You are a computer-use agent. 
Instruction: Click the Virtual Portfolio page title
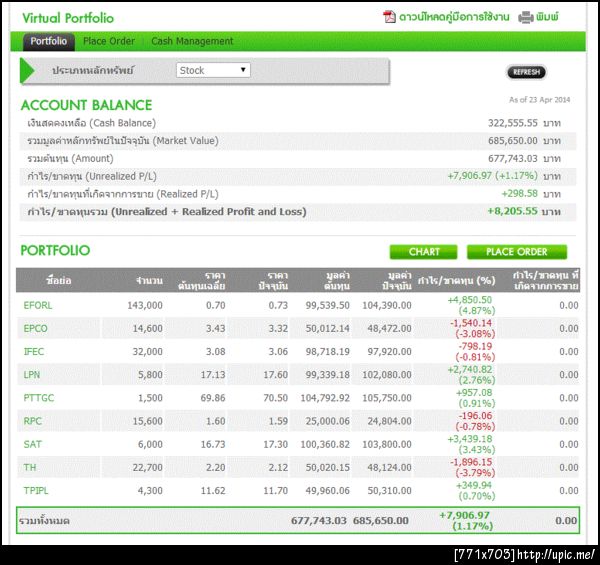click(68, 18)
